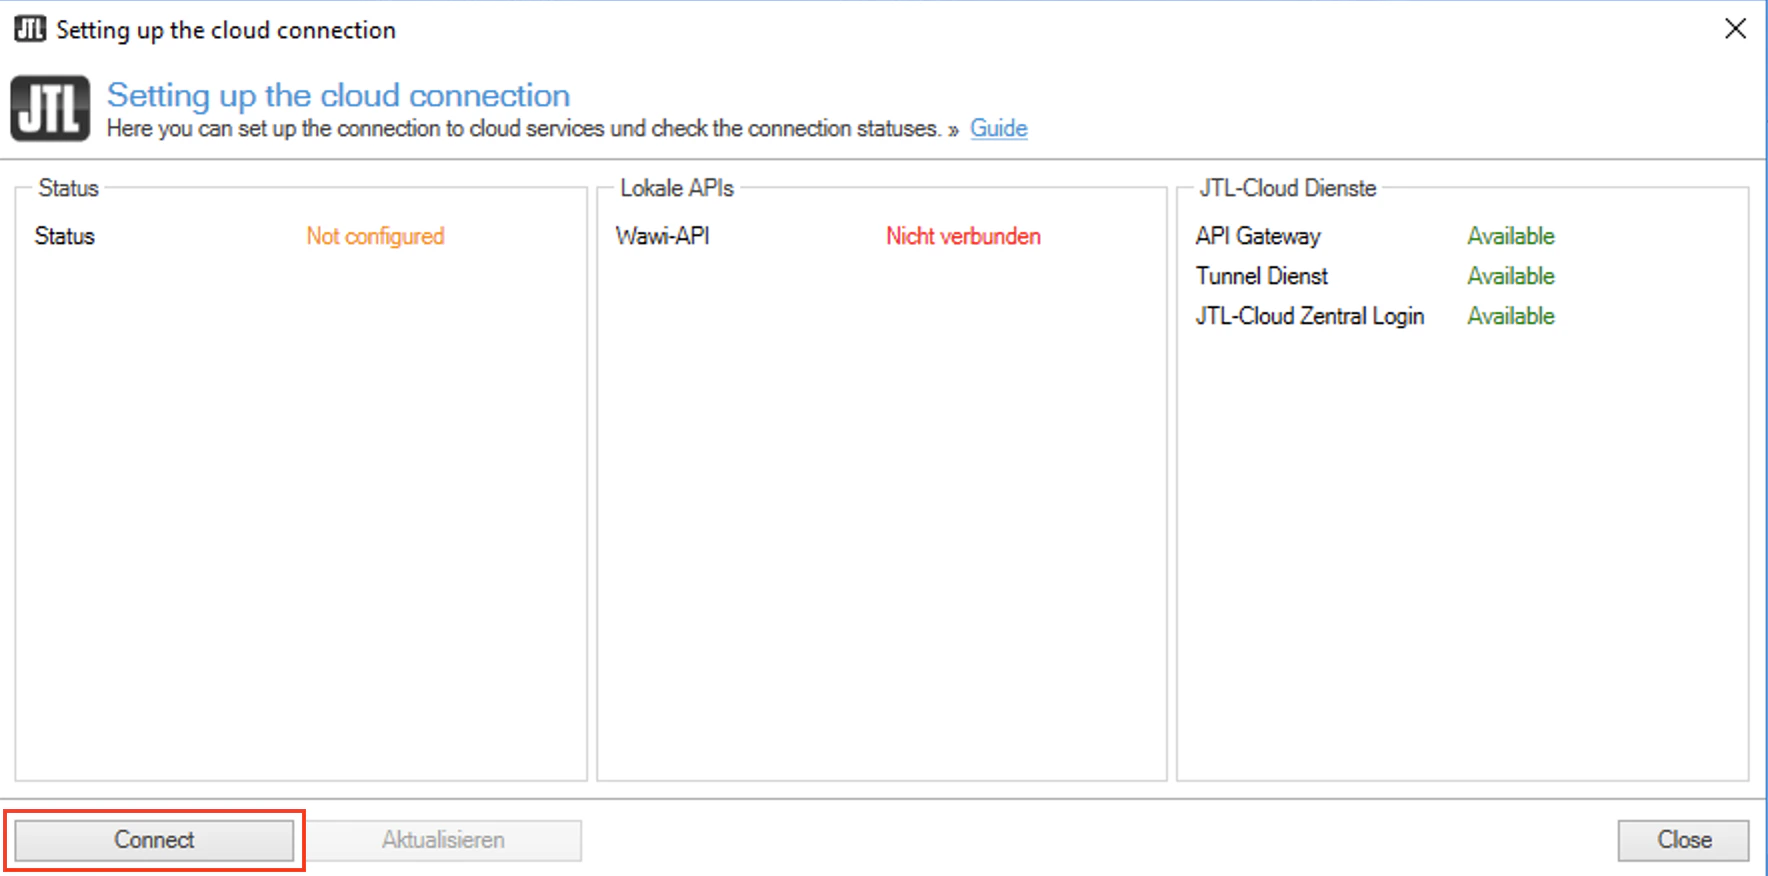The image size is (1768, 876).
Task: Click the Wawi-API label
Action: (662, 236)
